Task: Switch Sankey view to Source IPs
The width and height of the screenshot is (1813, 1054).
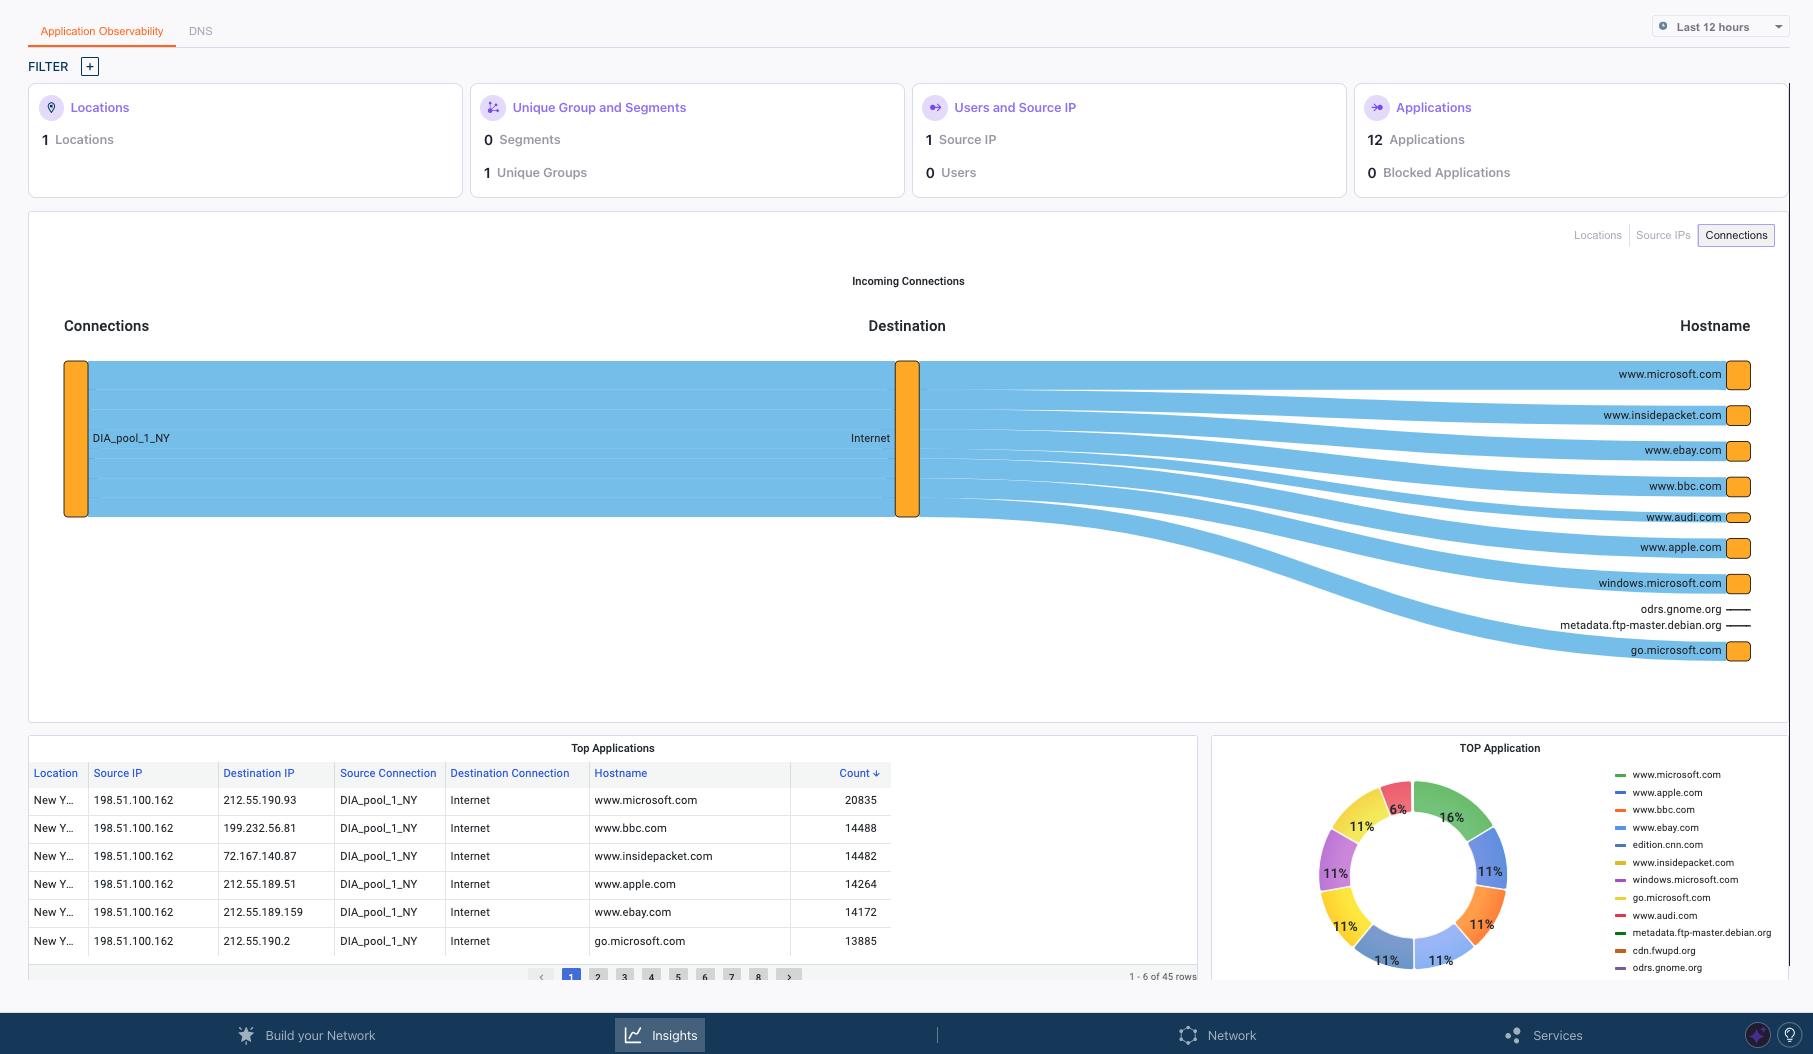Action: 1663,235
